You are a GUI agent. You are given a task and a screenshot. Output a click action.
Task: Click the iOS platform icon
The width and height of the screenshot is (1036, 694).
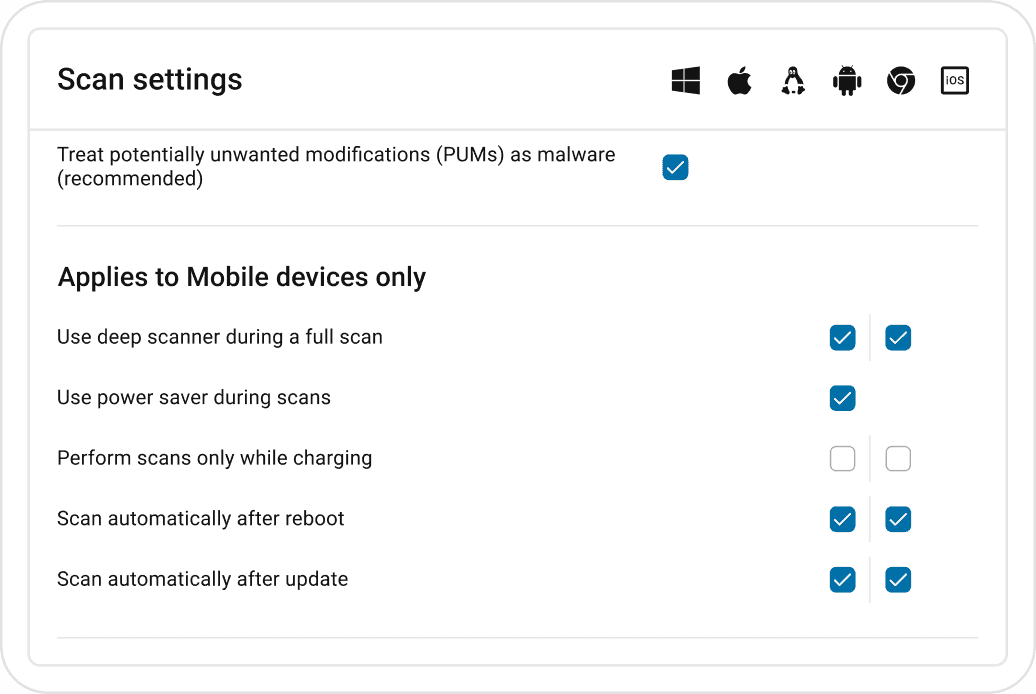[x=955, y=81]
